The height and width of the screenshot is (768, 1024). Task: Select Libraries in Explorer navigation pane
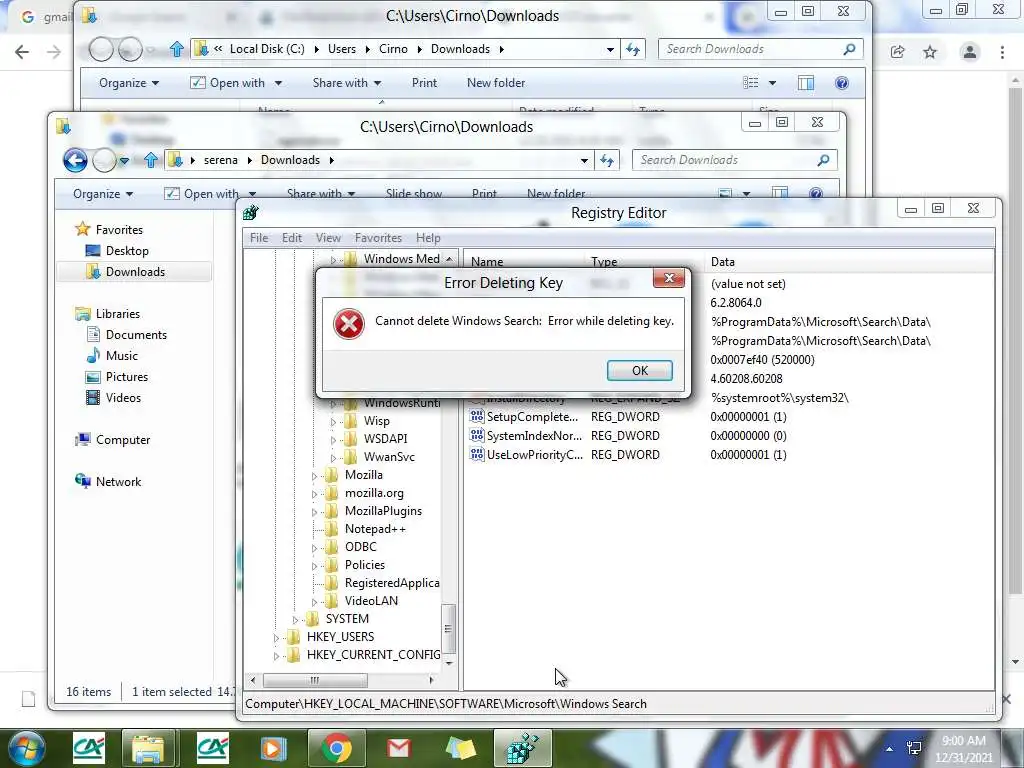(x=118, y=313)
